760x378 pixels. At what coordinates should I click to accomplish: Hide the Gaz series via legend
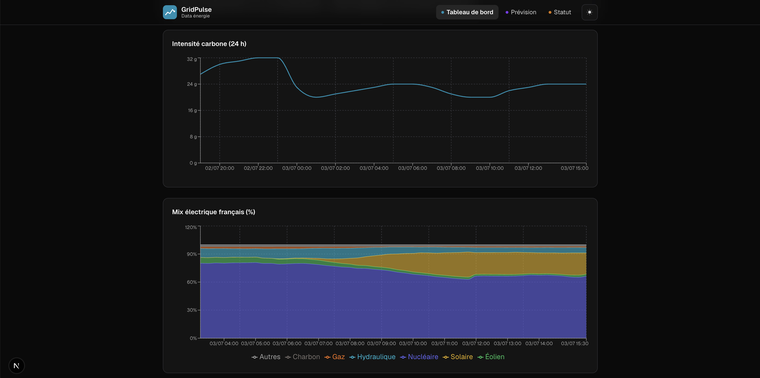pyautogui.click(x=334, y=357)
